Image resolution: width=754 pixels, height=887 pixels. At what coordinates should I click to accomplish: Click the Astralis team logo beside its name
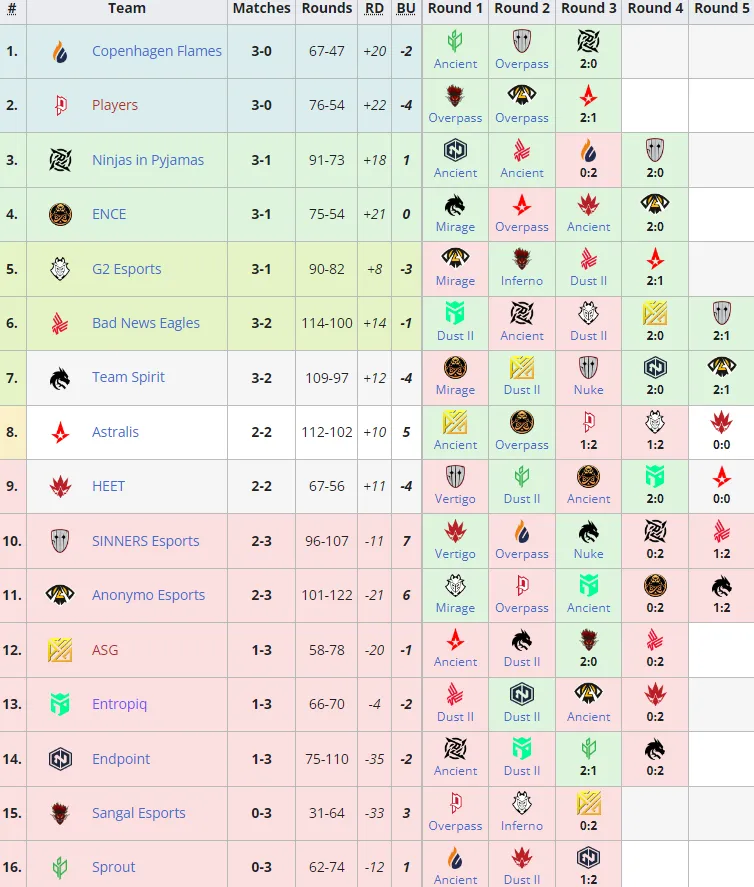(60, 432)
